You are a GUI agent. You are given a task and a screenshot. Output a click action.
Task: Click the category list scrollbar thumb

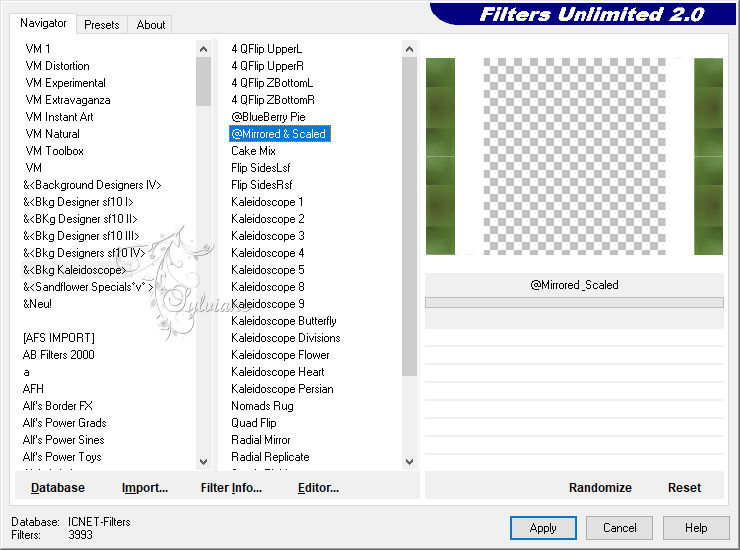coord(203,81)
